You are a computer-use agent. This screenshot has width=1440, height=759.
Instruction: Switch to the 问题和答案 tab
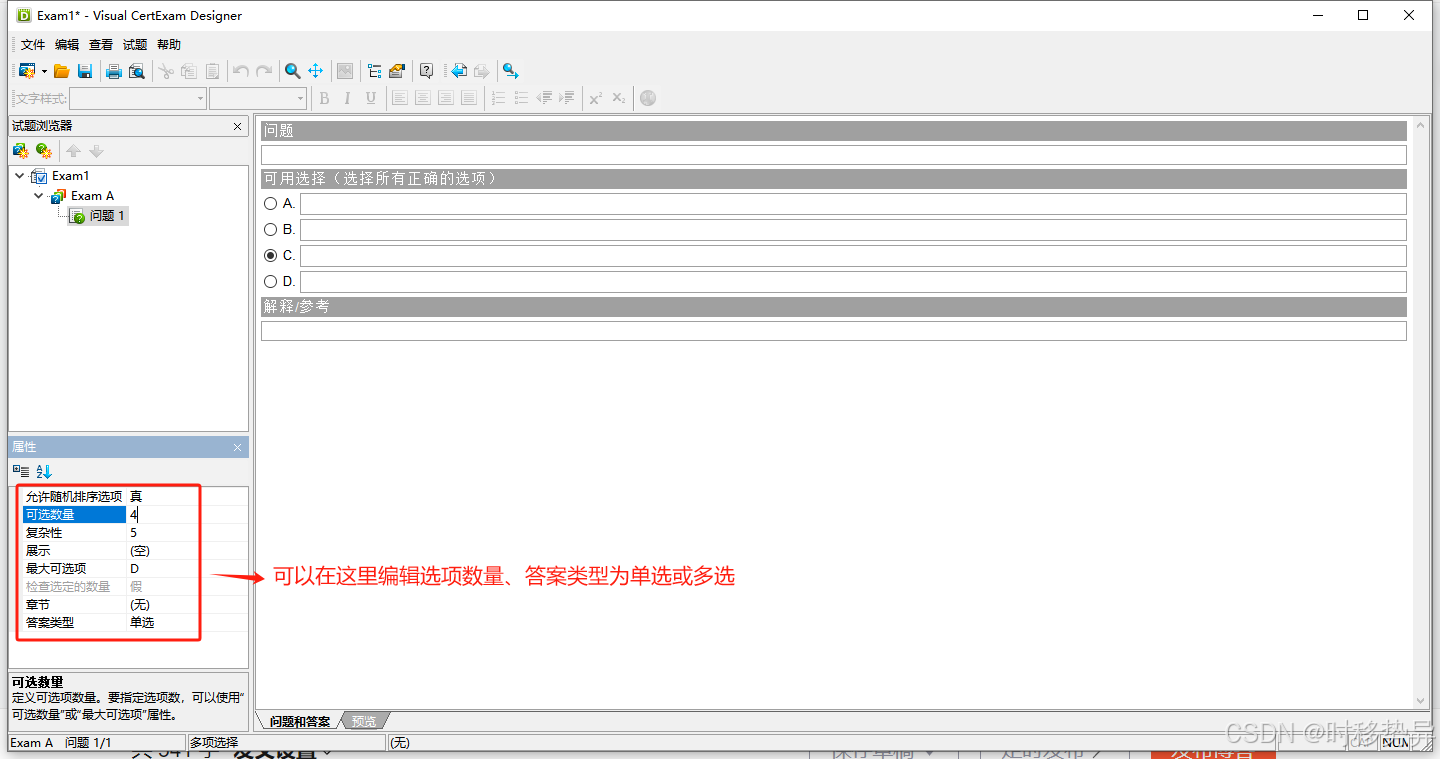tap(300, 721)
